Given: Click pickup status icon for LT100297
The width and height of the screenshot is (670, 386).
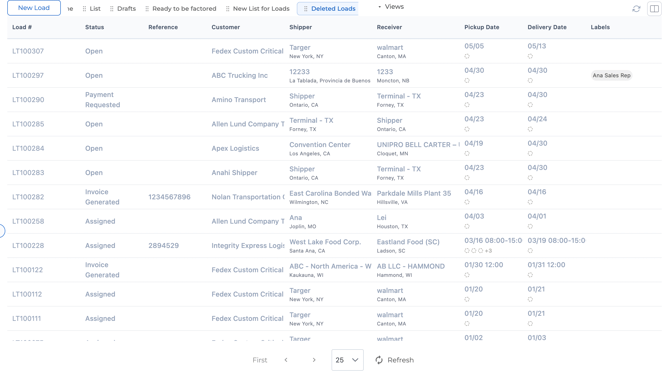Looking at the screenshot, I should [x=467, y=81].
